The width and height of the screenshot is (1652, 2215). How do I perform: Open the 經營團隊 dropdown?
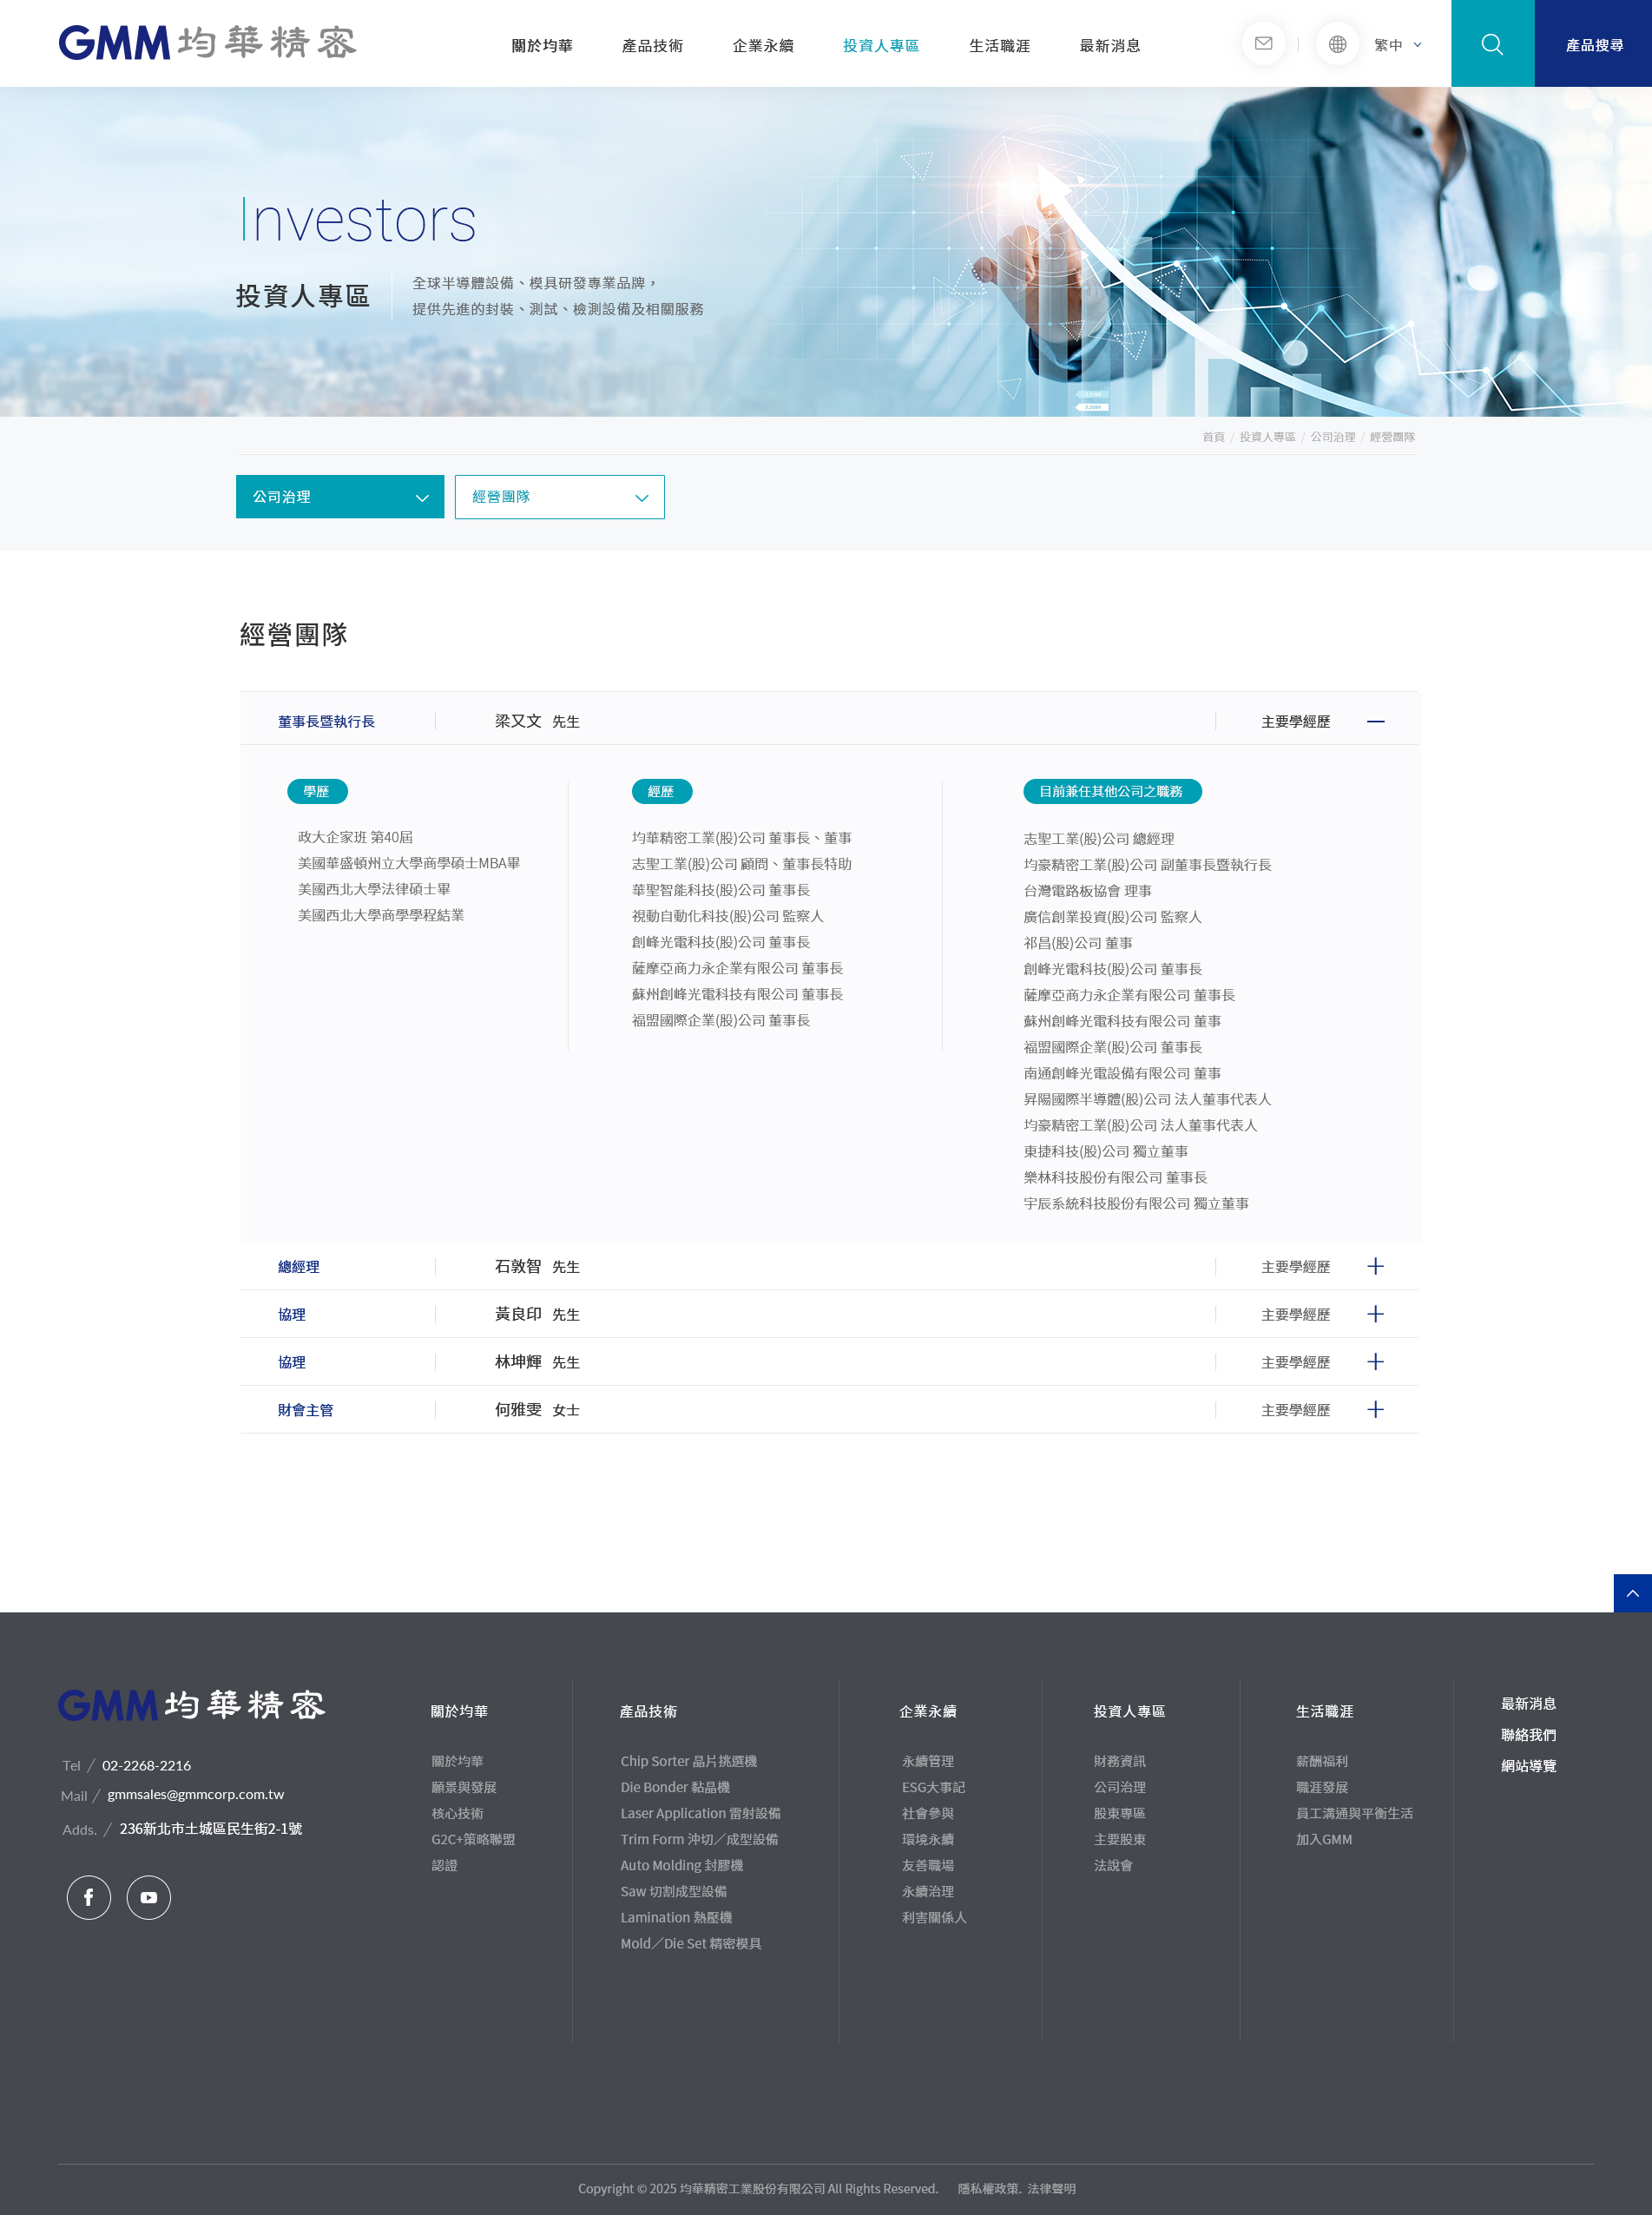[x=559, y=497]
